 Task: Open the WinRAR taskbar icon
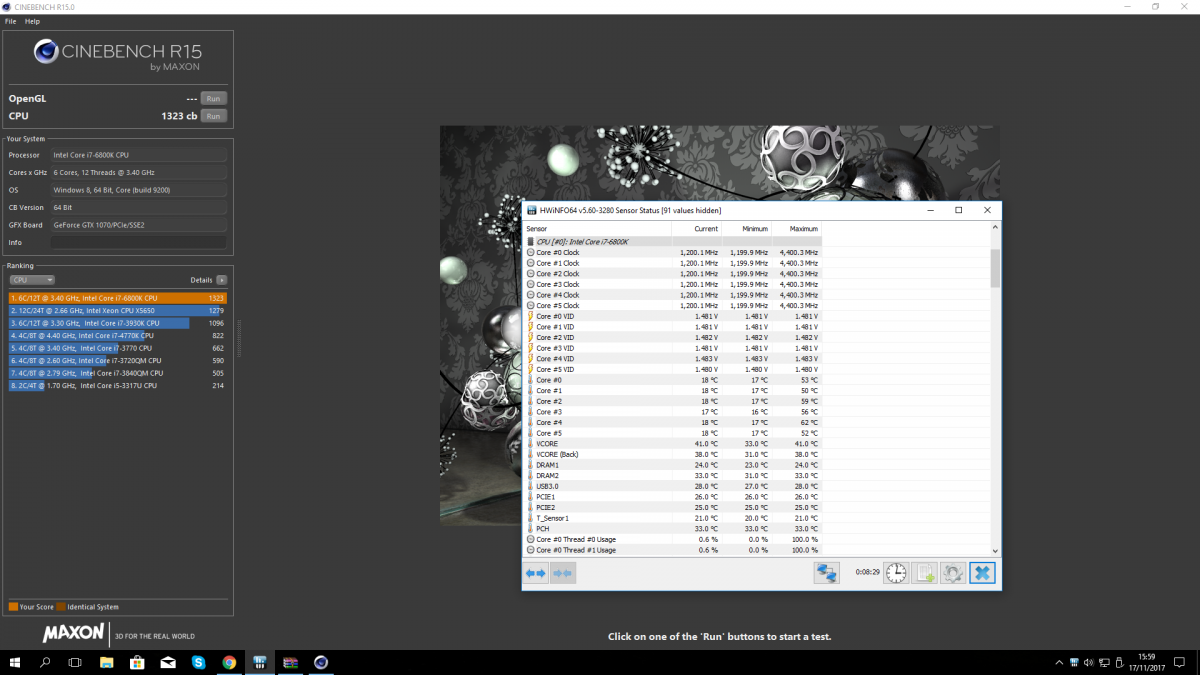290,662
